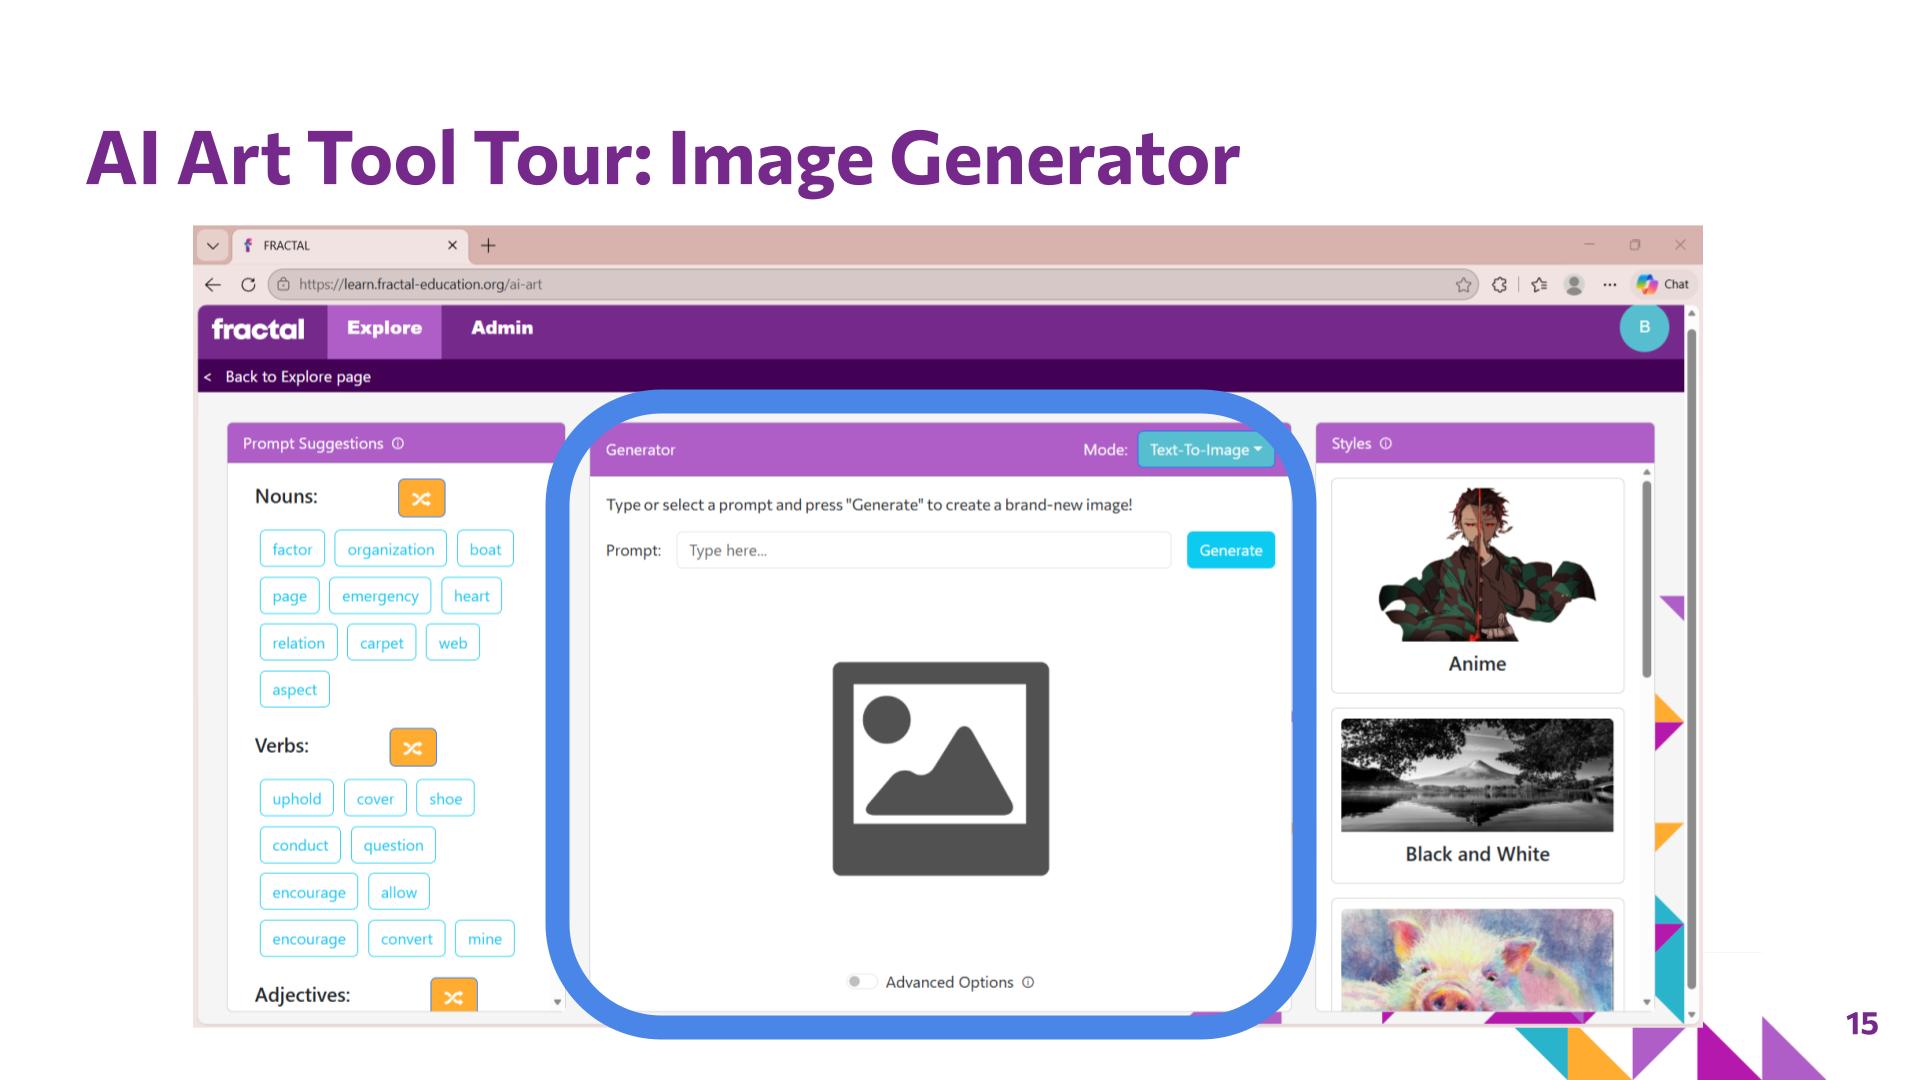This screenshot has height=1080, width=1920.
Task: Pick the "relation" suggestion
Action: [x=299, y=643]
